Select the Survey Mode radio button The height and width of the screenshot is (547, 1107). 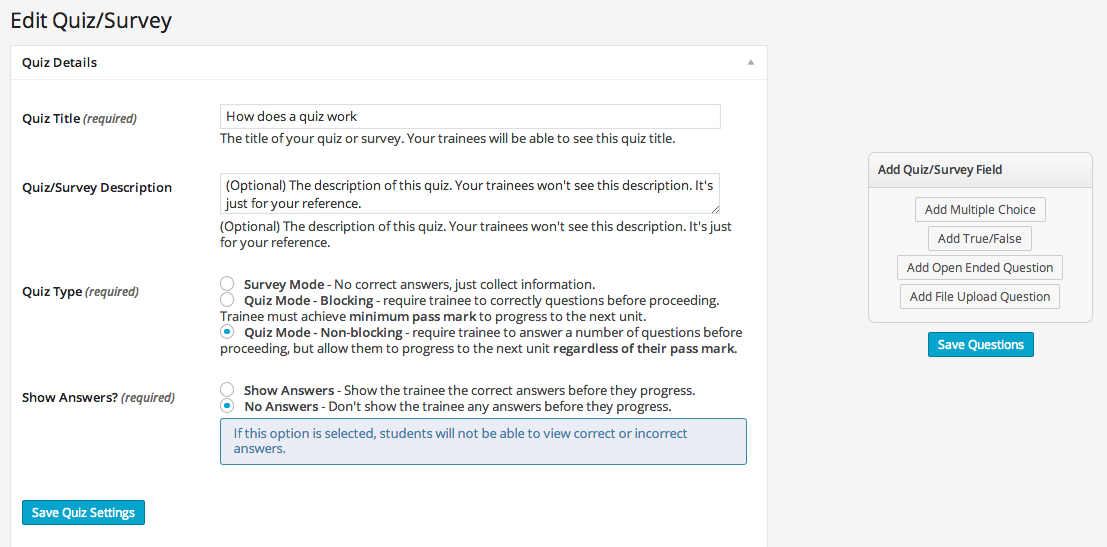(227, 284)
